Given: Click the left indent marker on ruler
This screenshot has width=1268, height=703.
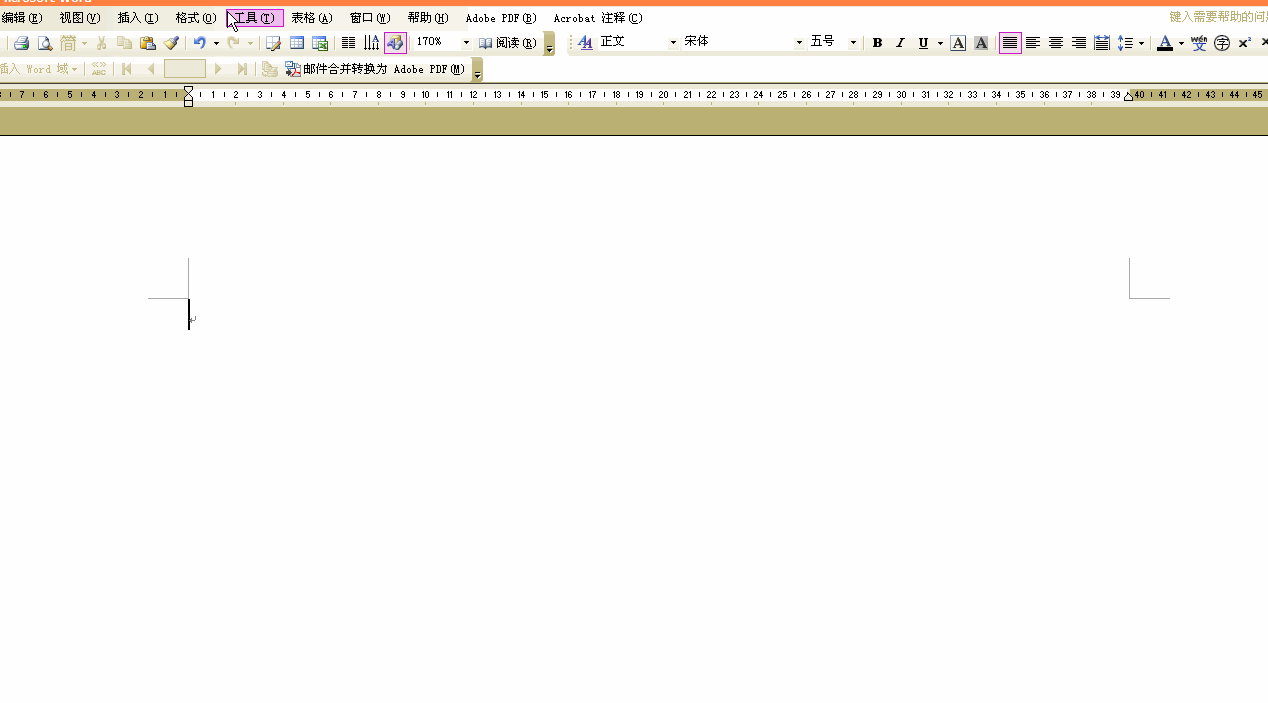Looking at the screenshot, I should tap(189, 102).
